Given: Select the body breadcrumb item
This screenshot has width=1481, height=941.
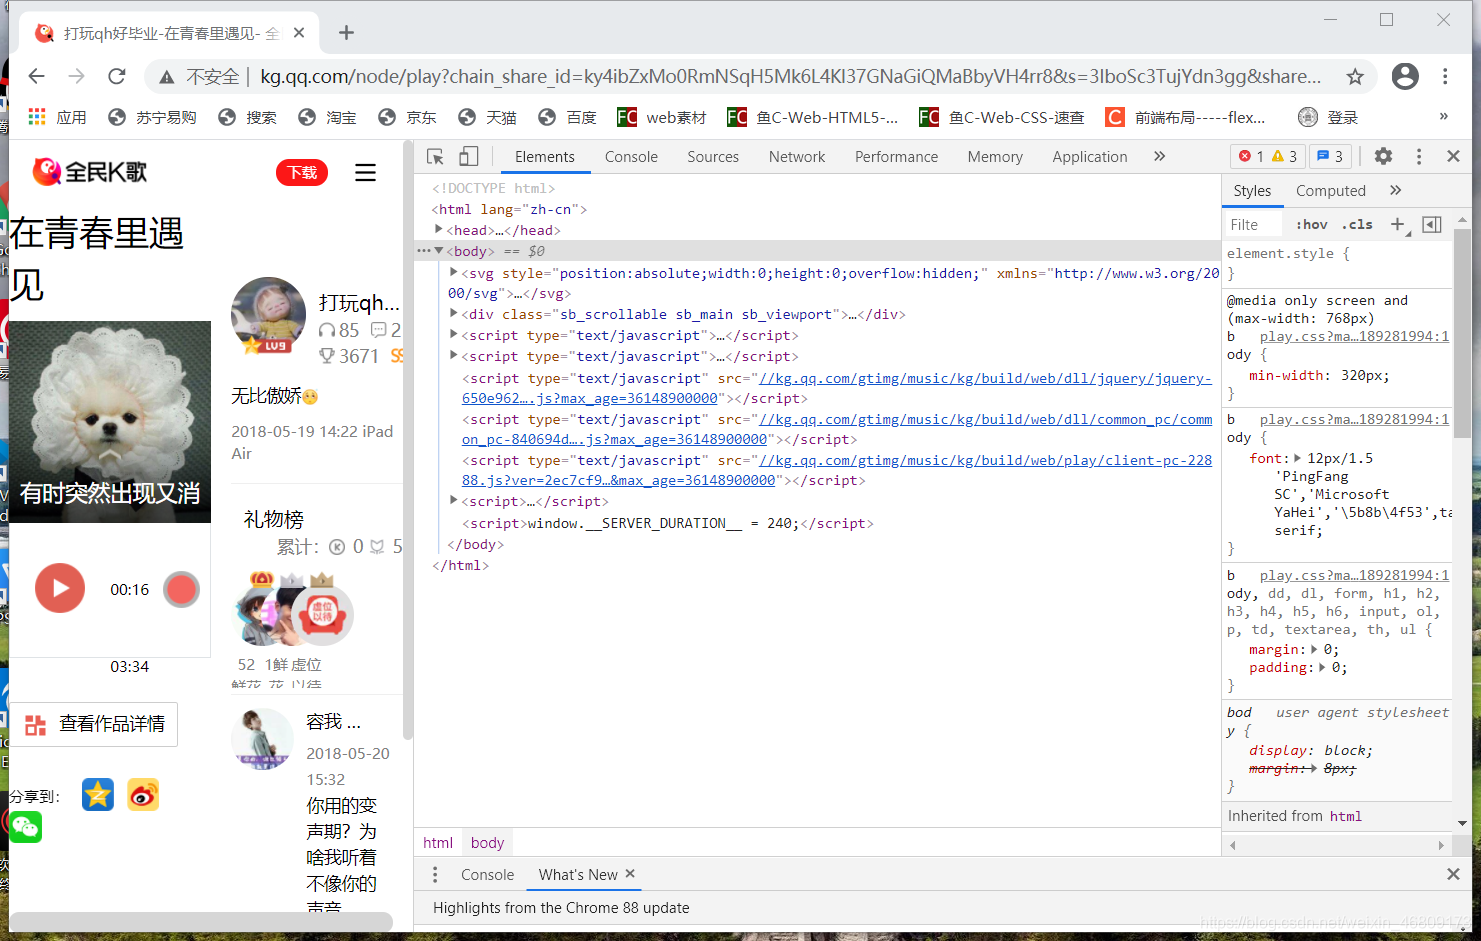Looking at the screenshot, I should [x=487, y=842].
